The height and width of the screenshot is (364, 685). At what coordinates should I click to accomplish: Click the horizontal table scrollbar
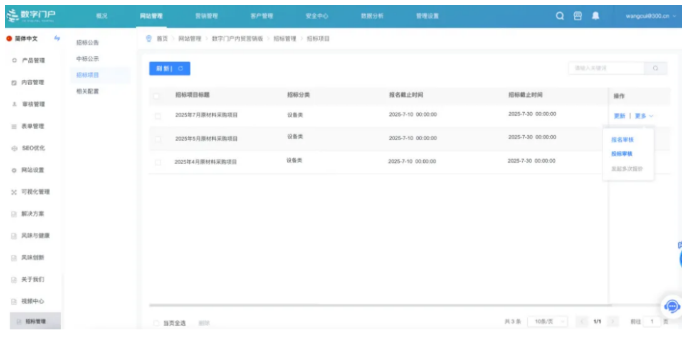(x=380, y=305)
